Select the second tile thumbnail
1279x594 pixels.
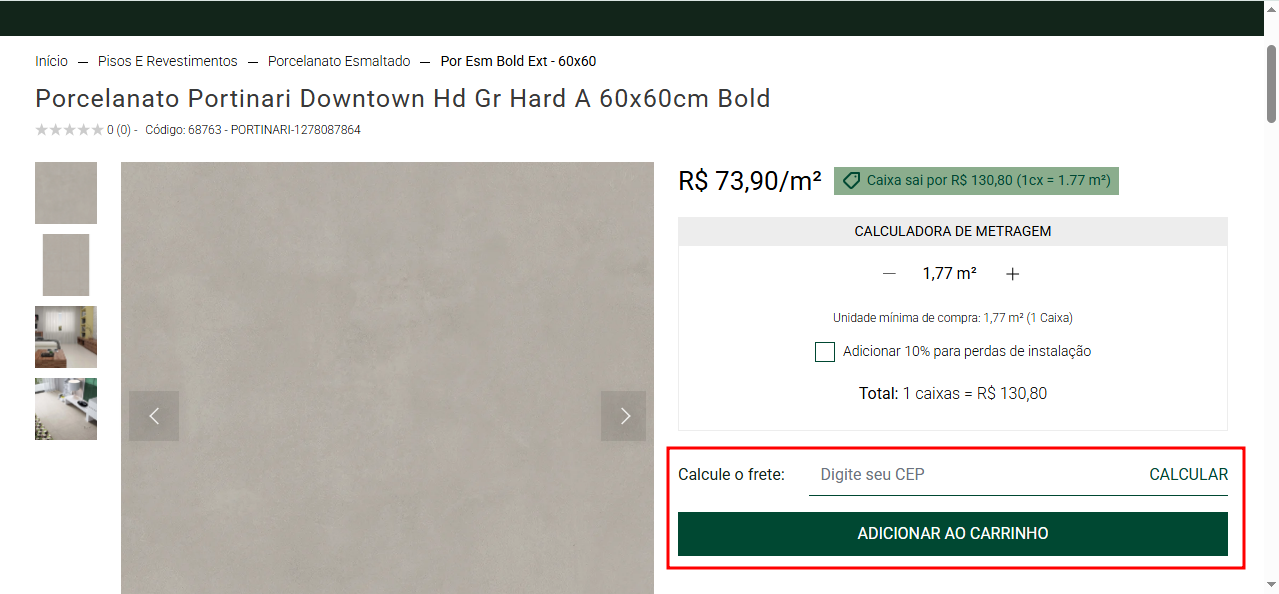point(66,265)
